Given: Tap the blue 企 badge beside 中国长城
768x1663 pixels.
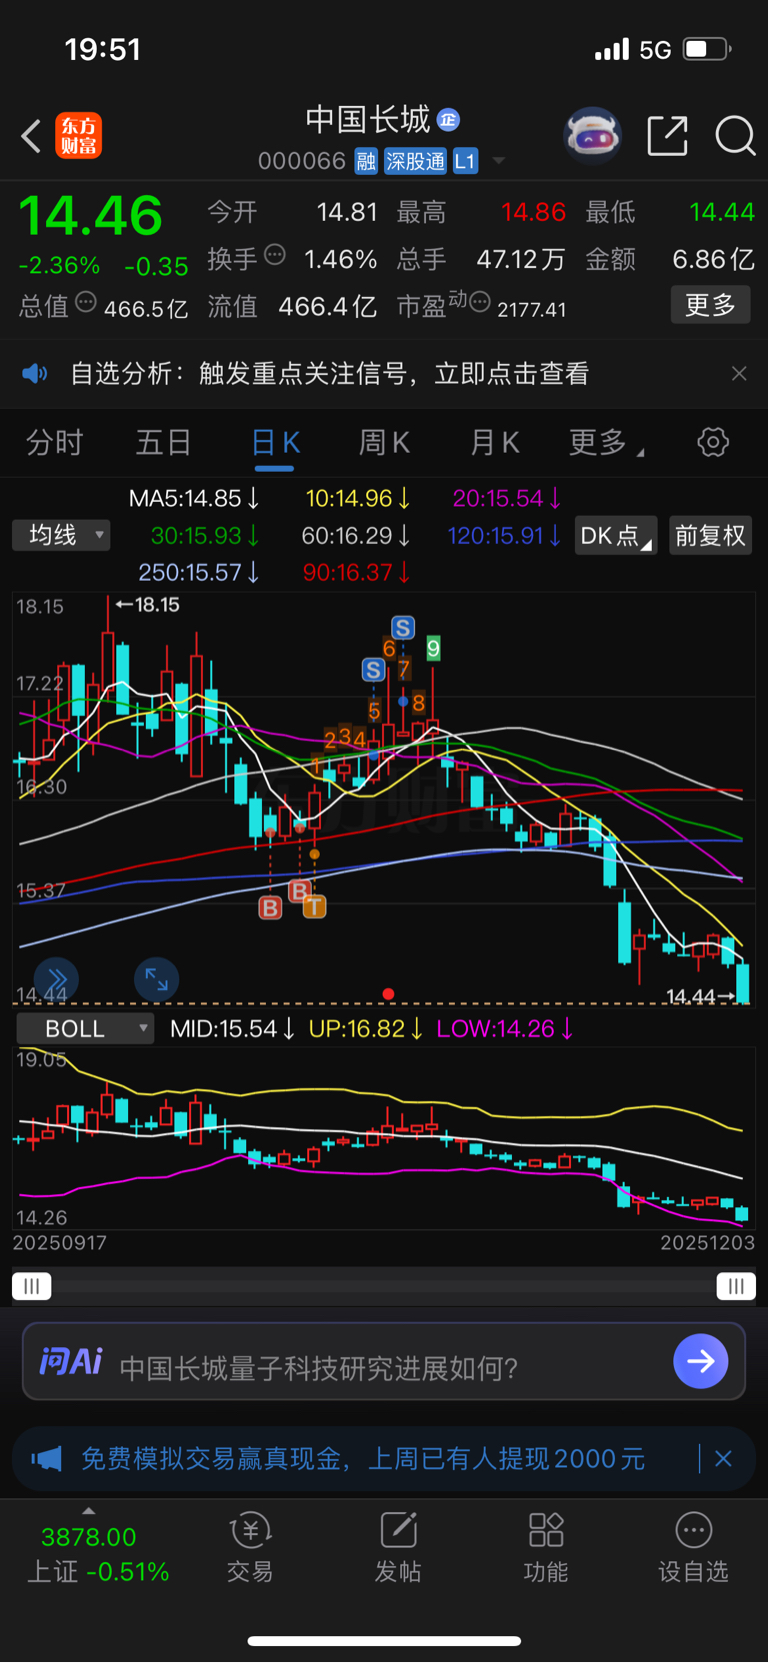Looking at the screenshot, I should 448,120.
